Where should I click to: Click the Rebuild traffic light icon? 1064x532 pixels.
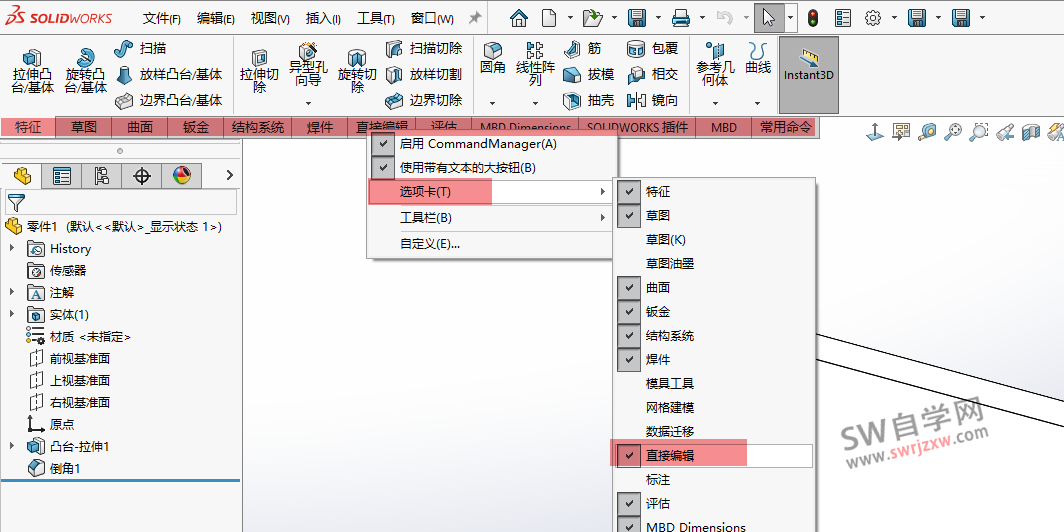click(x=813, y=18)
